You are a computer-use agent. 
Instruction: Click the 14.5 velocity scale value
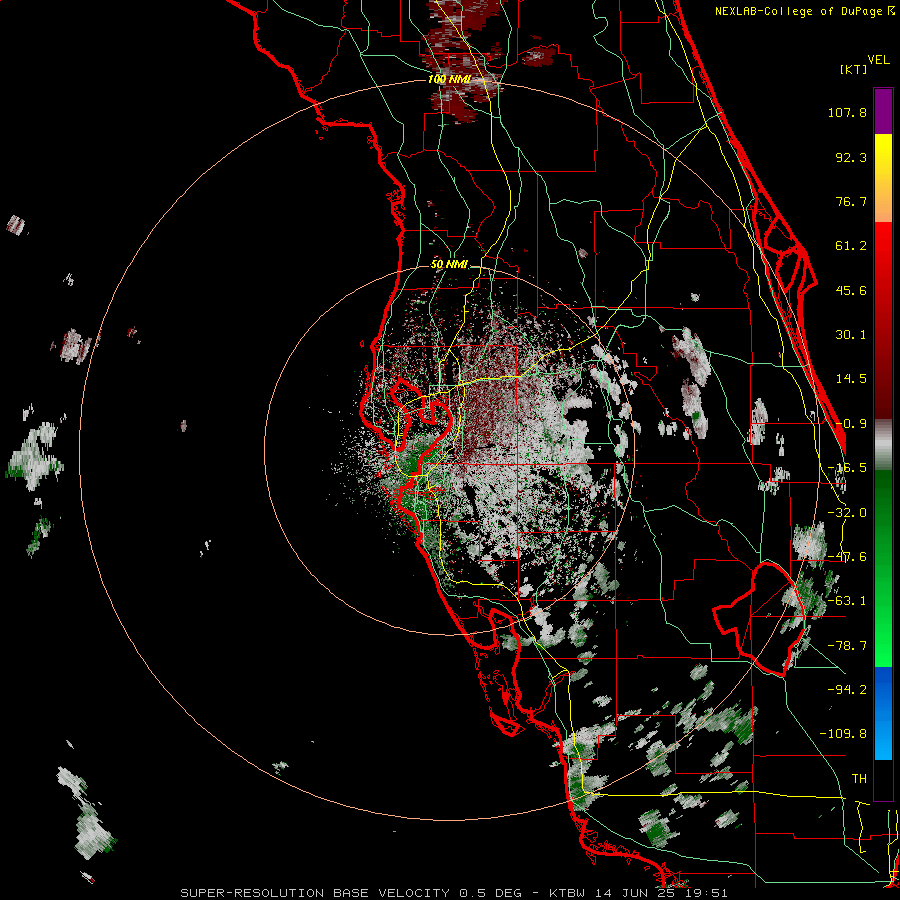pyautogui.click(x=851, y=379)
